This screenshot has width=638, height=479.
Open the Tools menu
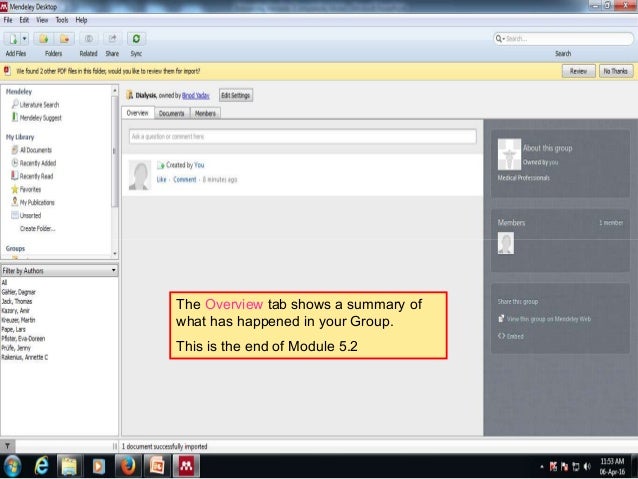pos(62,20)
